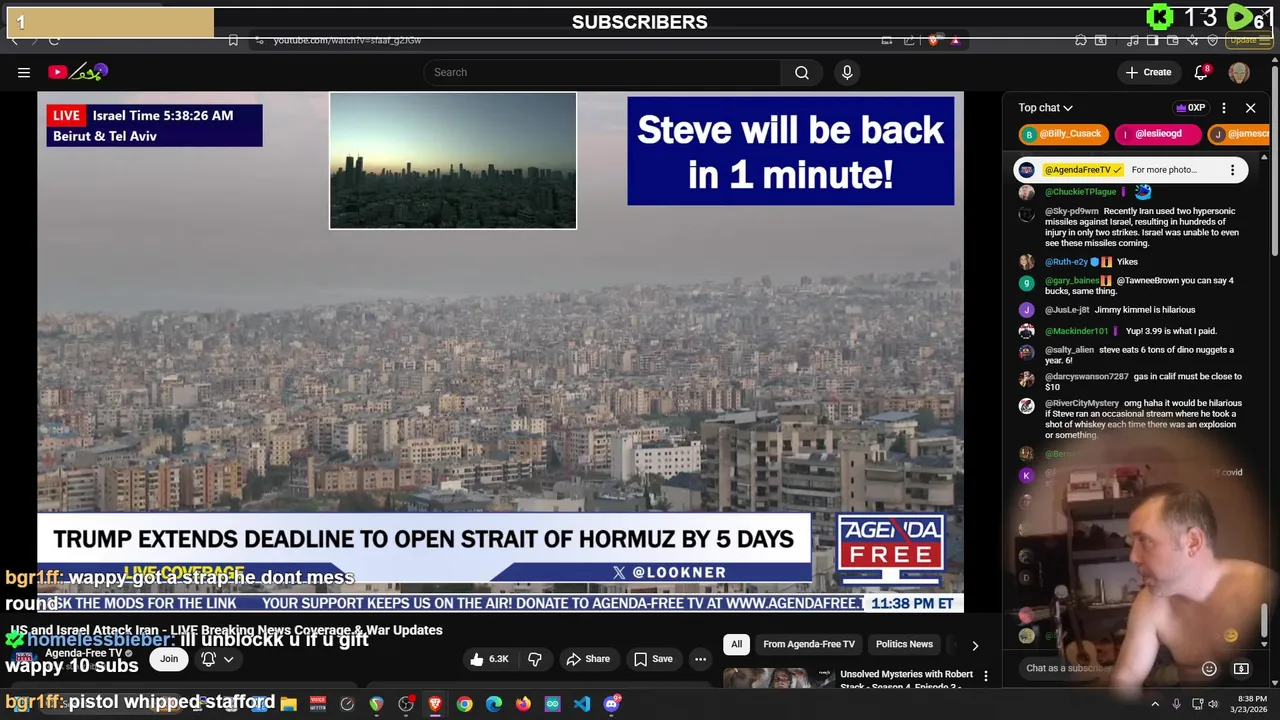The height and width of the screenshot is (720, 1280).
Task: Open the chat emoji picker
Action: point(1209,668)
